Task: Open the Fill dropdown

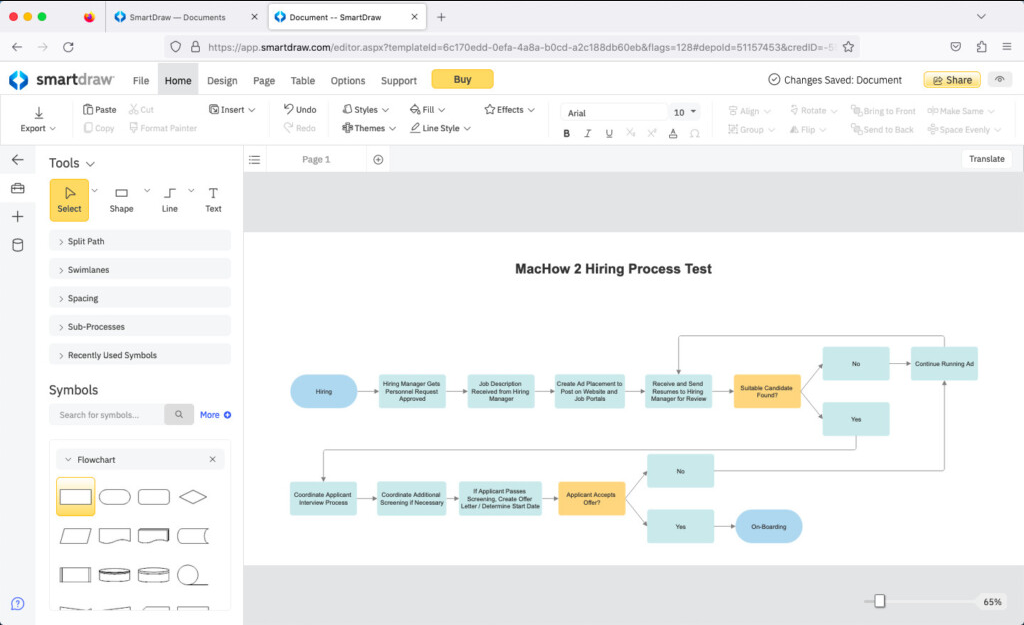Action: 427,110
